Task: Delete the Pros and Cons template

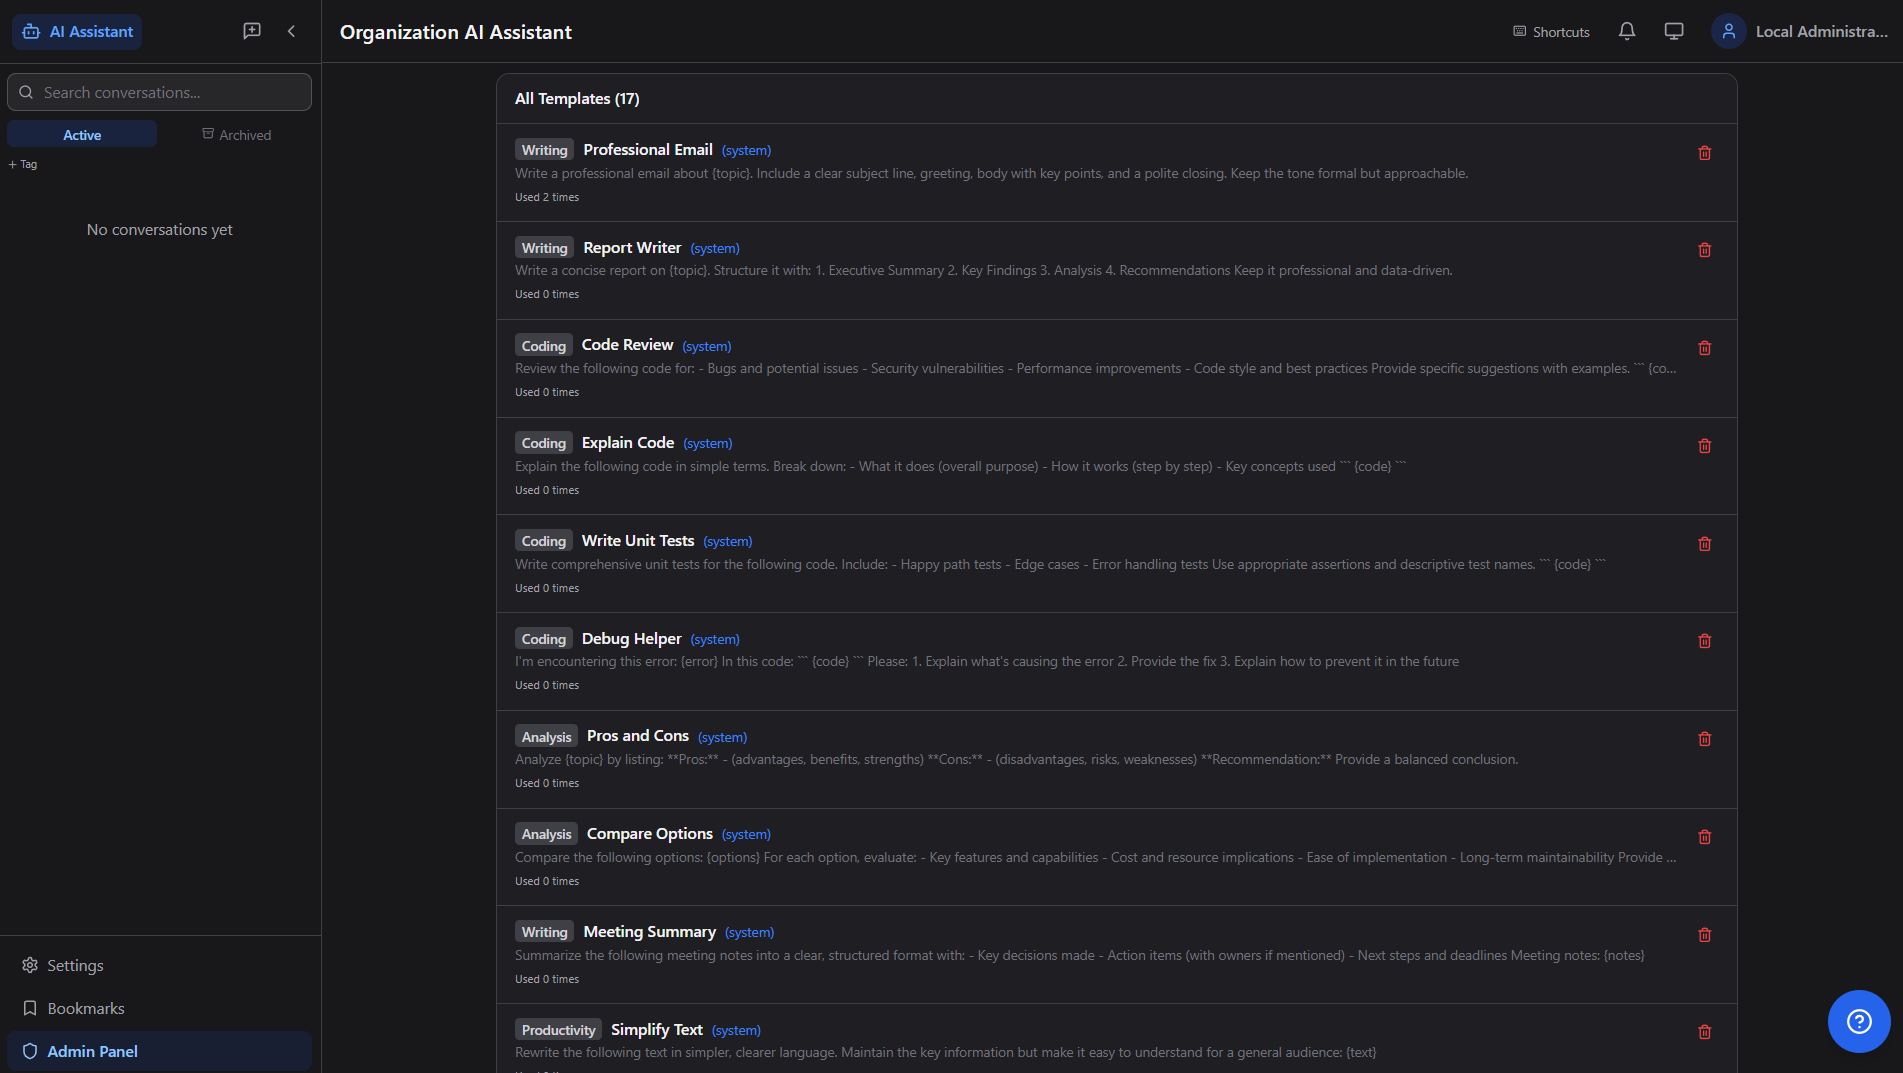Action: 1705,739
